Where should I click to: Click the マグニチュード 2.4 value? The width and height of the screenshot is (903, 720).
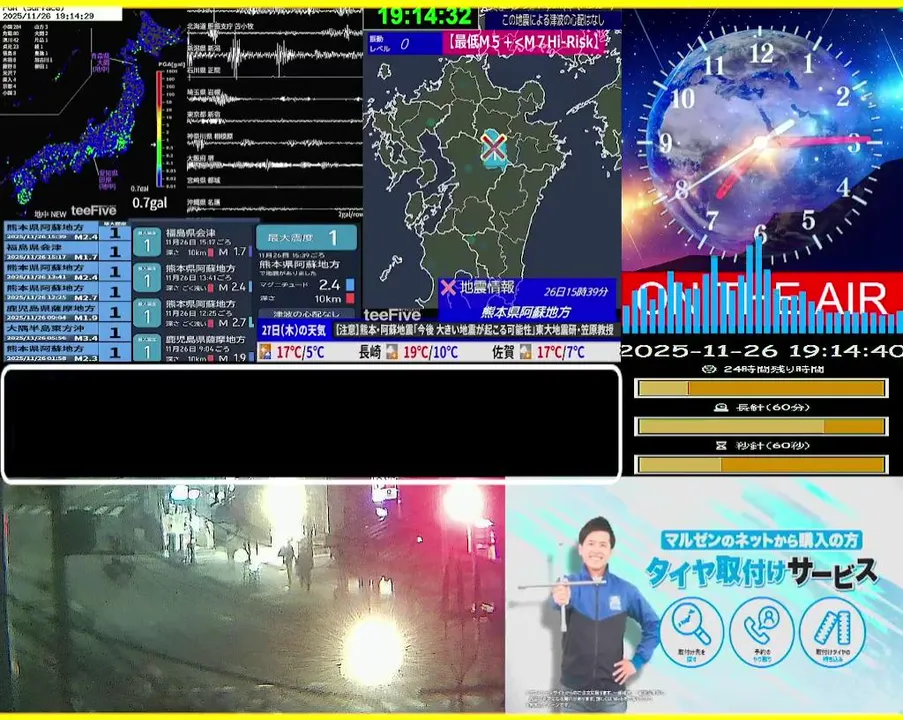pos(329,285)
